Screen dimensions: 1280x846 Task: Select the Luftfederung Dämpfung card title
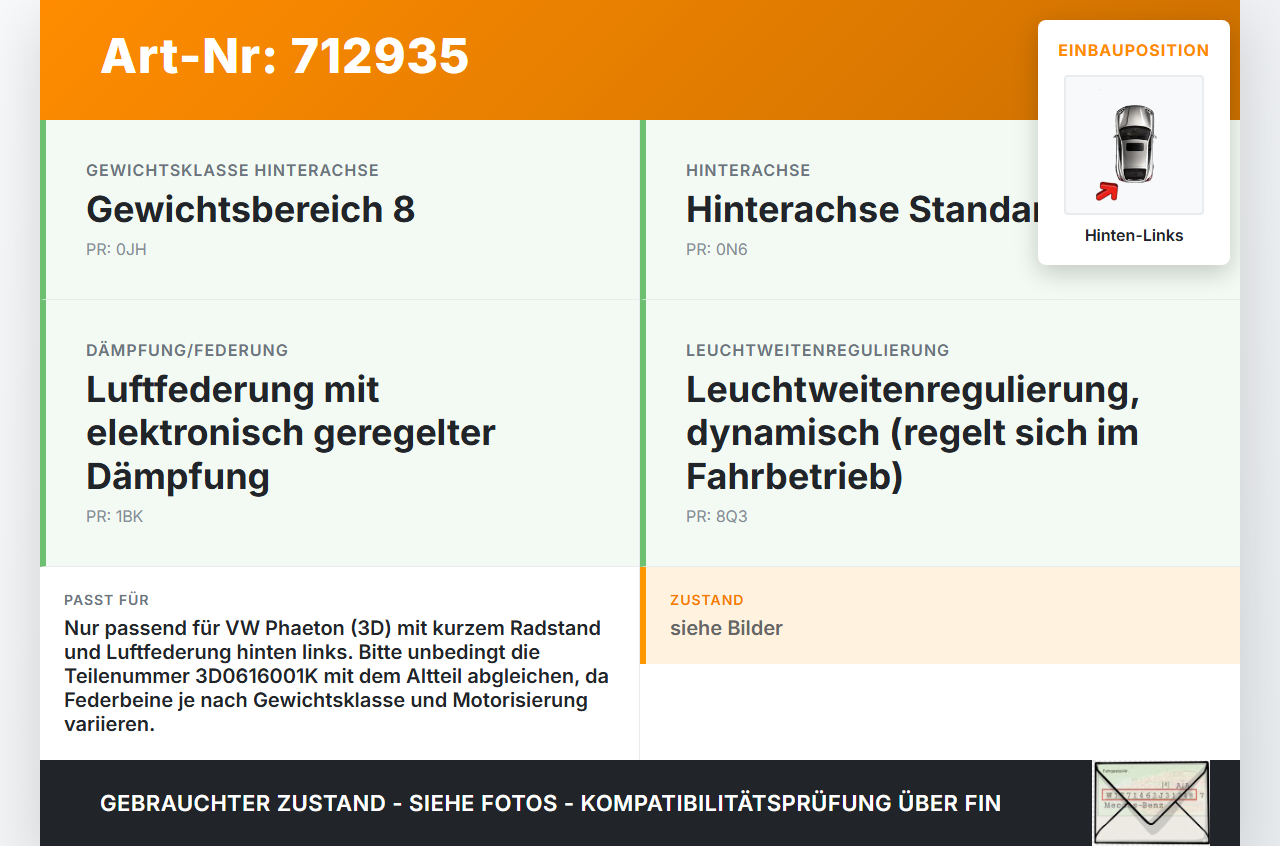point(291,432)
